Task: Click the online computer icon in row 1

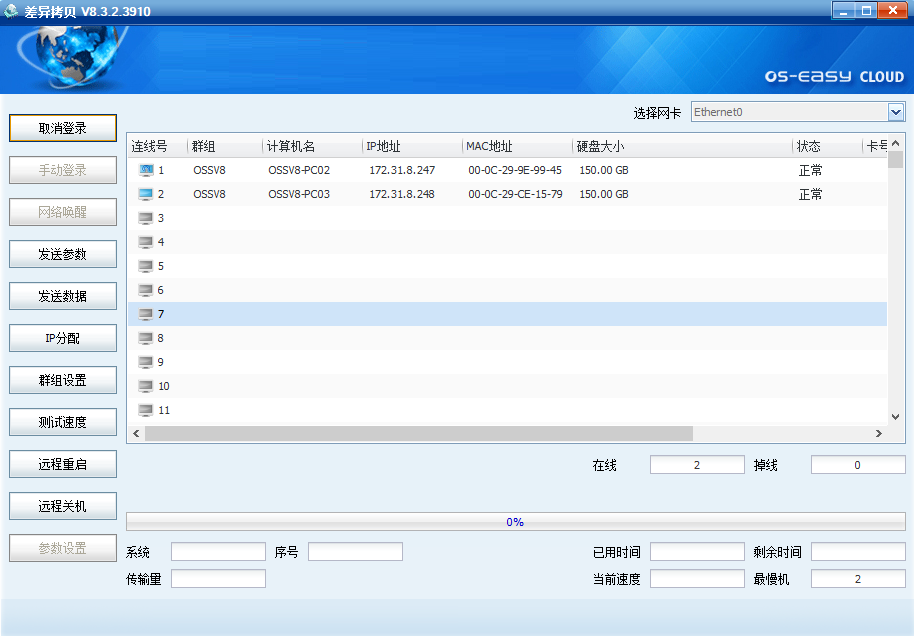Action: (x=146, y=170)
